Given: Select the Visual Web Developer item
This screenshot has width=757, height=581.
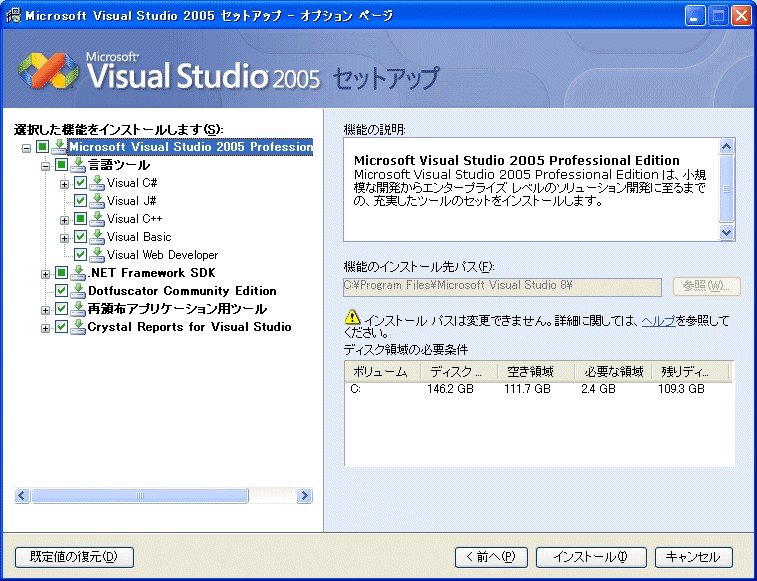Looking at the screenshot, I should [x=162, y=255].
